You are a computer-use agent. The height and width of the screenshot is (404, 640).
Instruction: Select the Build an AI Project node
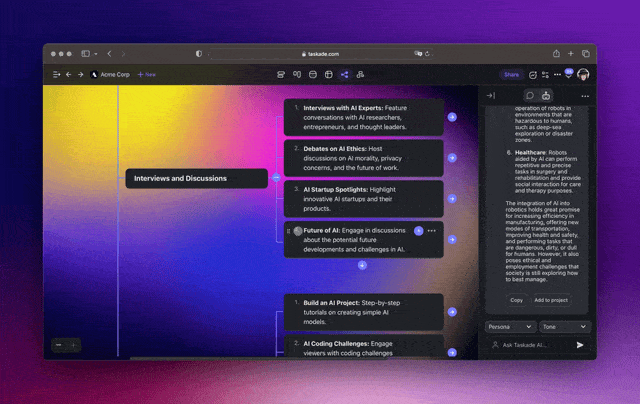[364, 312]
